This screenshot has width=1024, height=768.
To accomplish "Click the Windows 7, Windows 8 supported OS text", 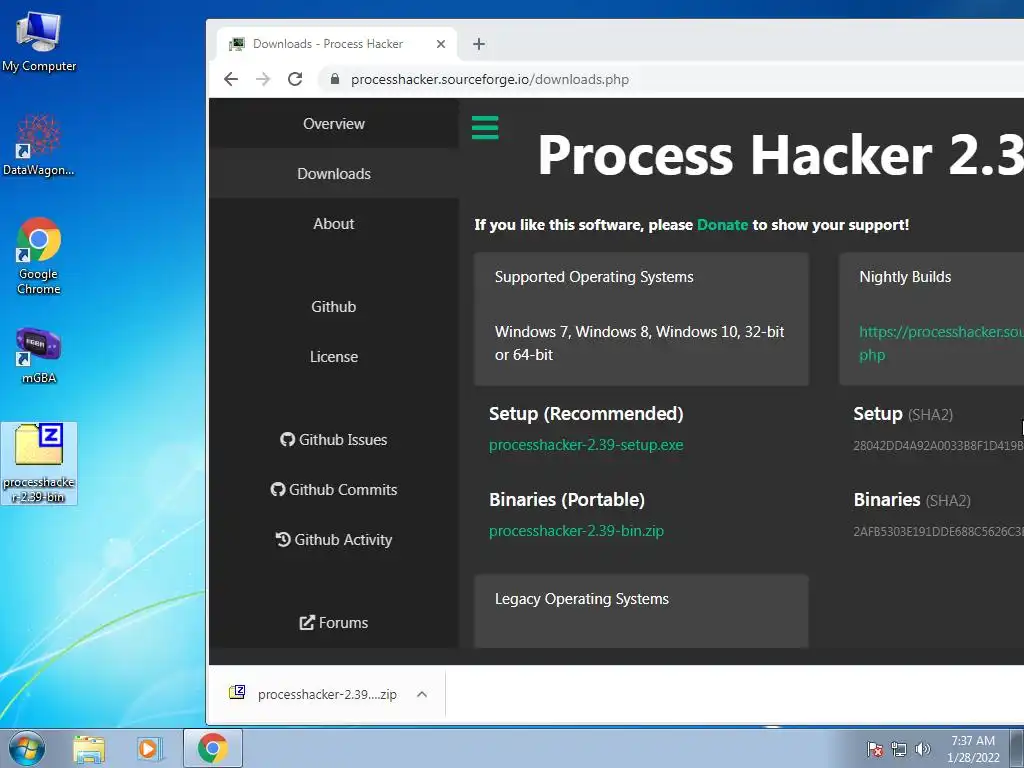I will click(639, 343).
